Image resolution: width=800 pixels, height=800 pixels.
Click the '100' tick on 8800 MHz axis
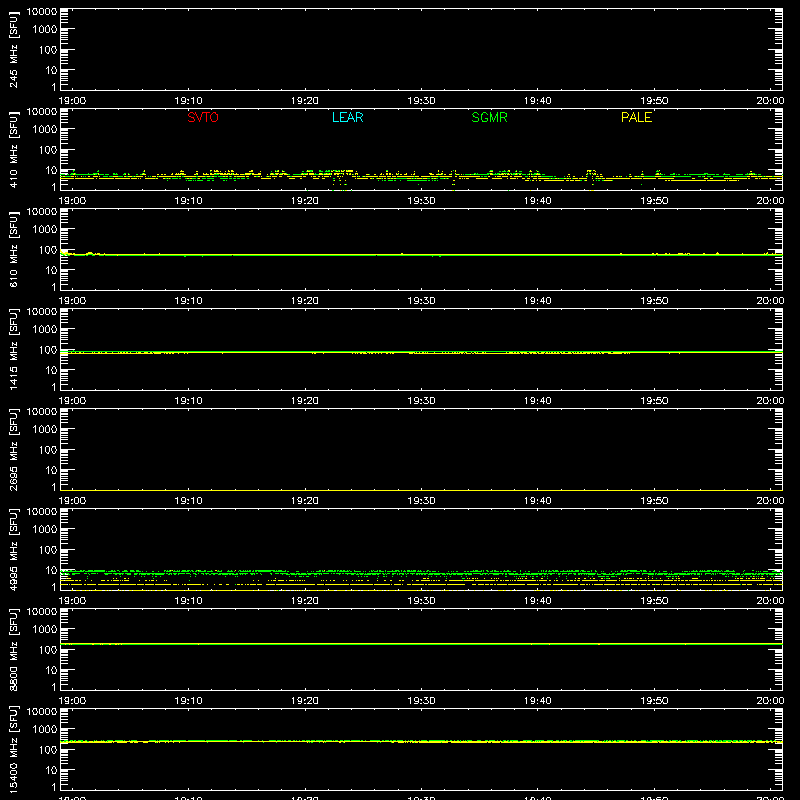[x=48, y=650]
